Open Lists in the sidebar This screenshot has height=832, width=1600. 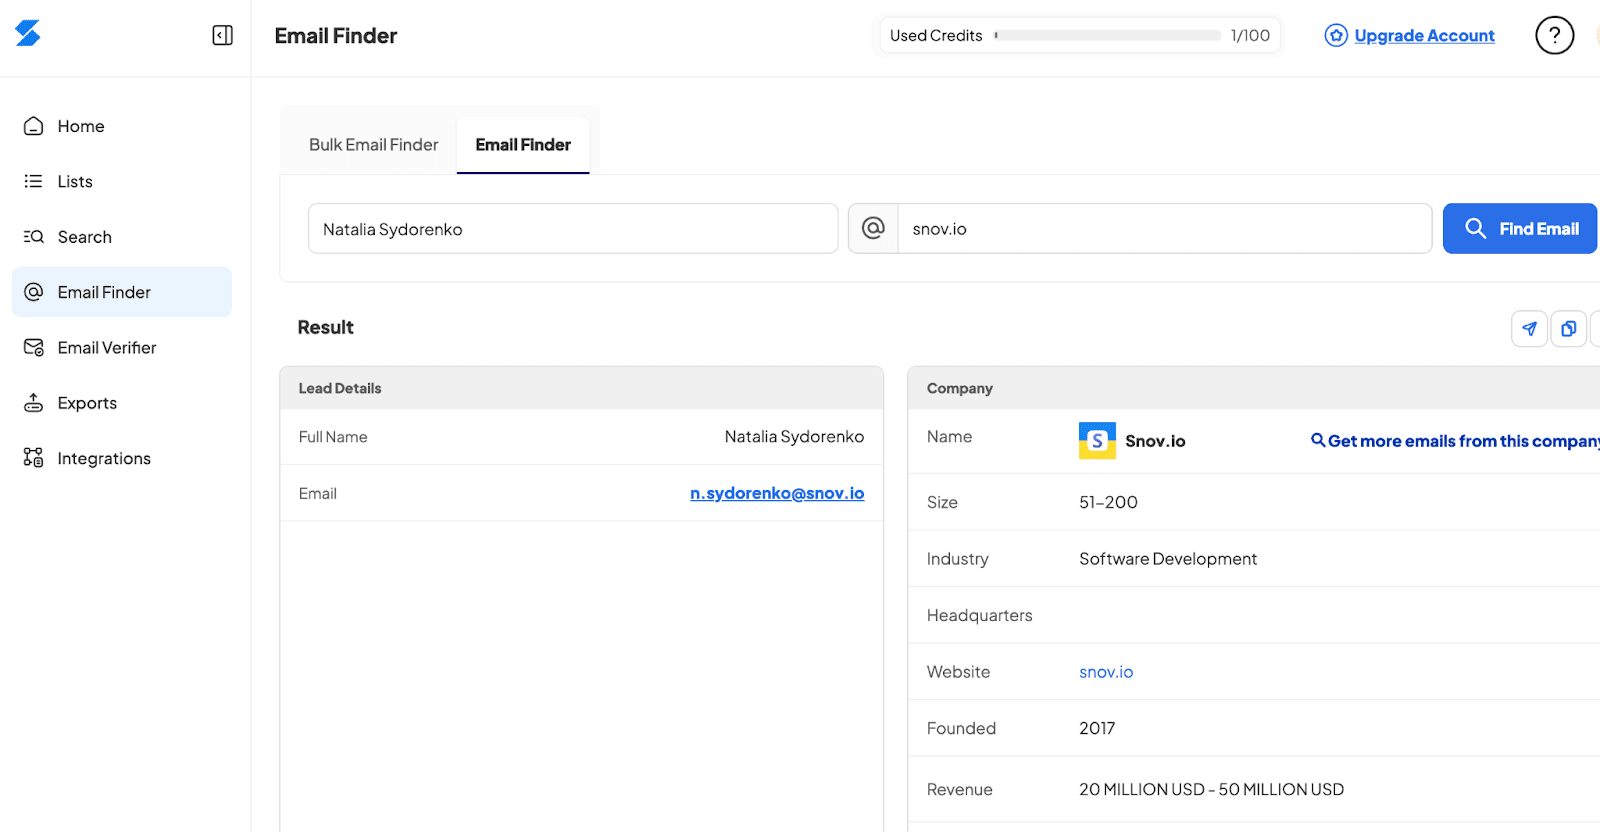[x=75, y=181]
